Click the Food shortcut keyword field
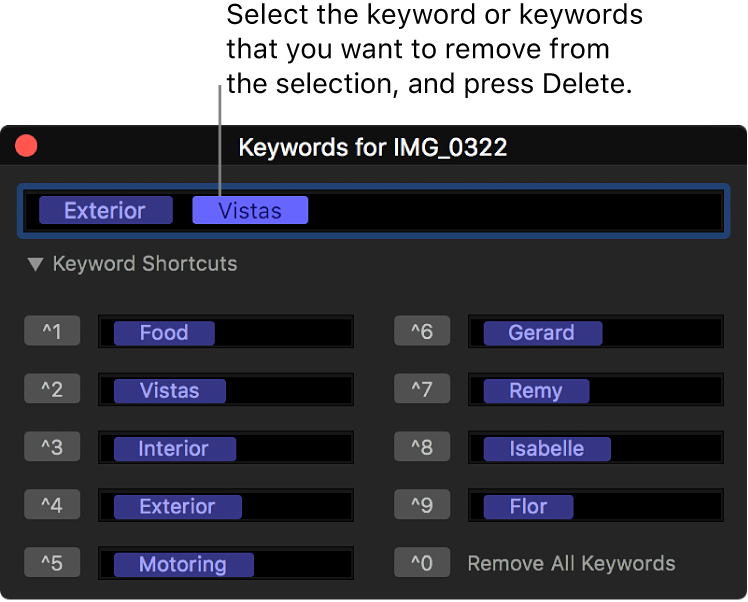The height and width of the screenshot is (602, 748). tap(280, 333)
